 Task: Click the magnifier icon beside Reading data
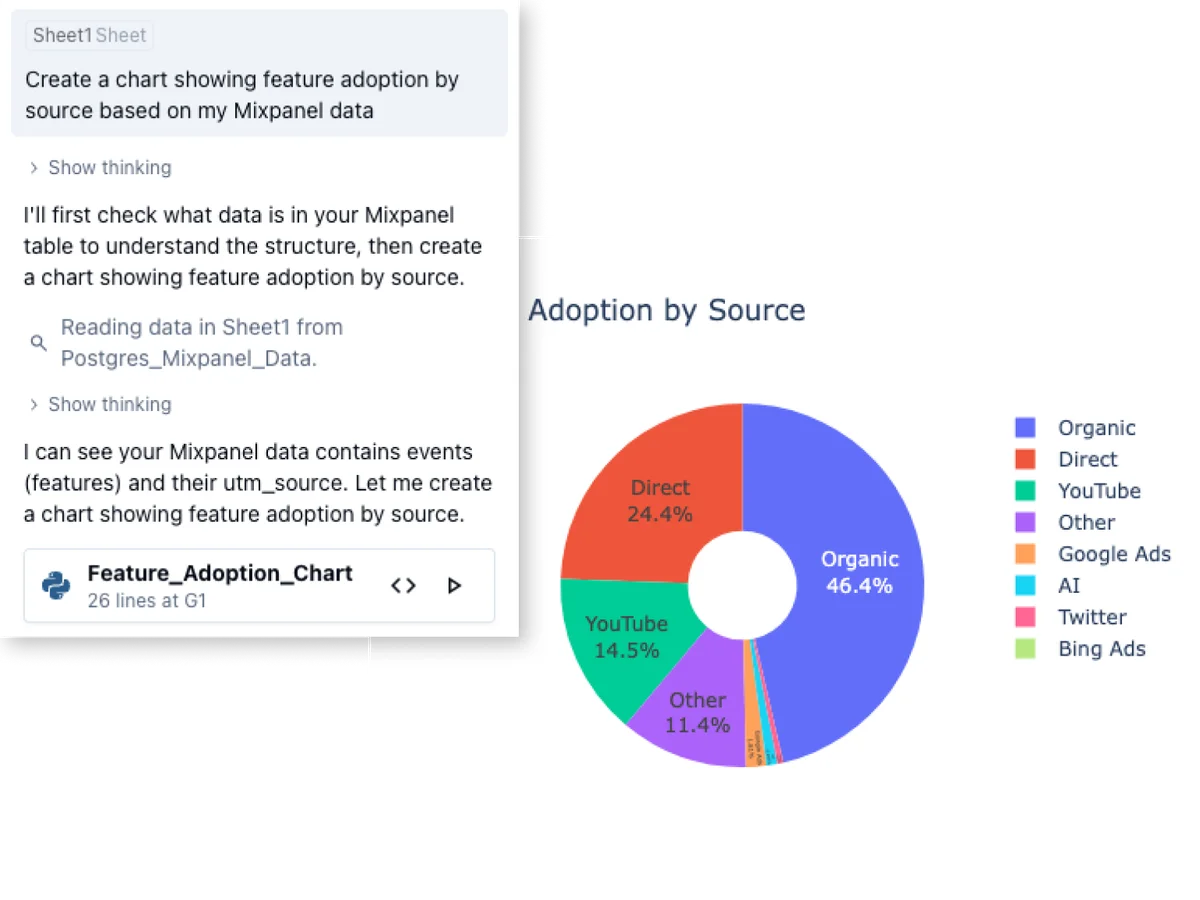pyautogui.click(x=38, y=342)
